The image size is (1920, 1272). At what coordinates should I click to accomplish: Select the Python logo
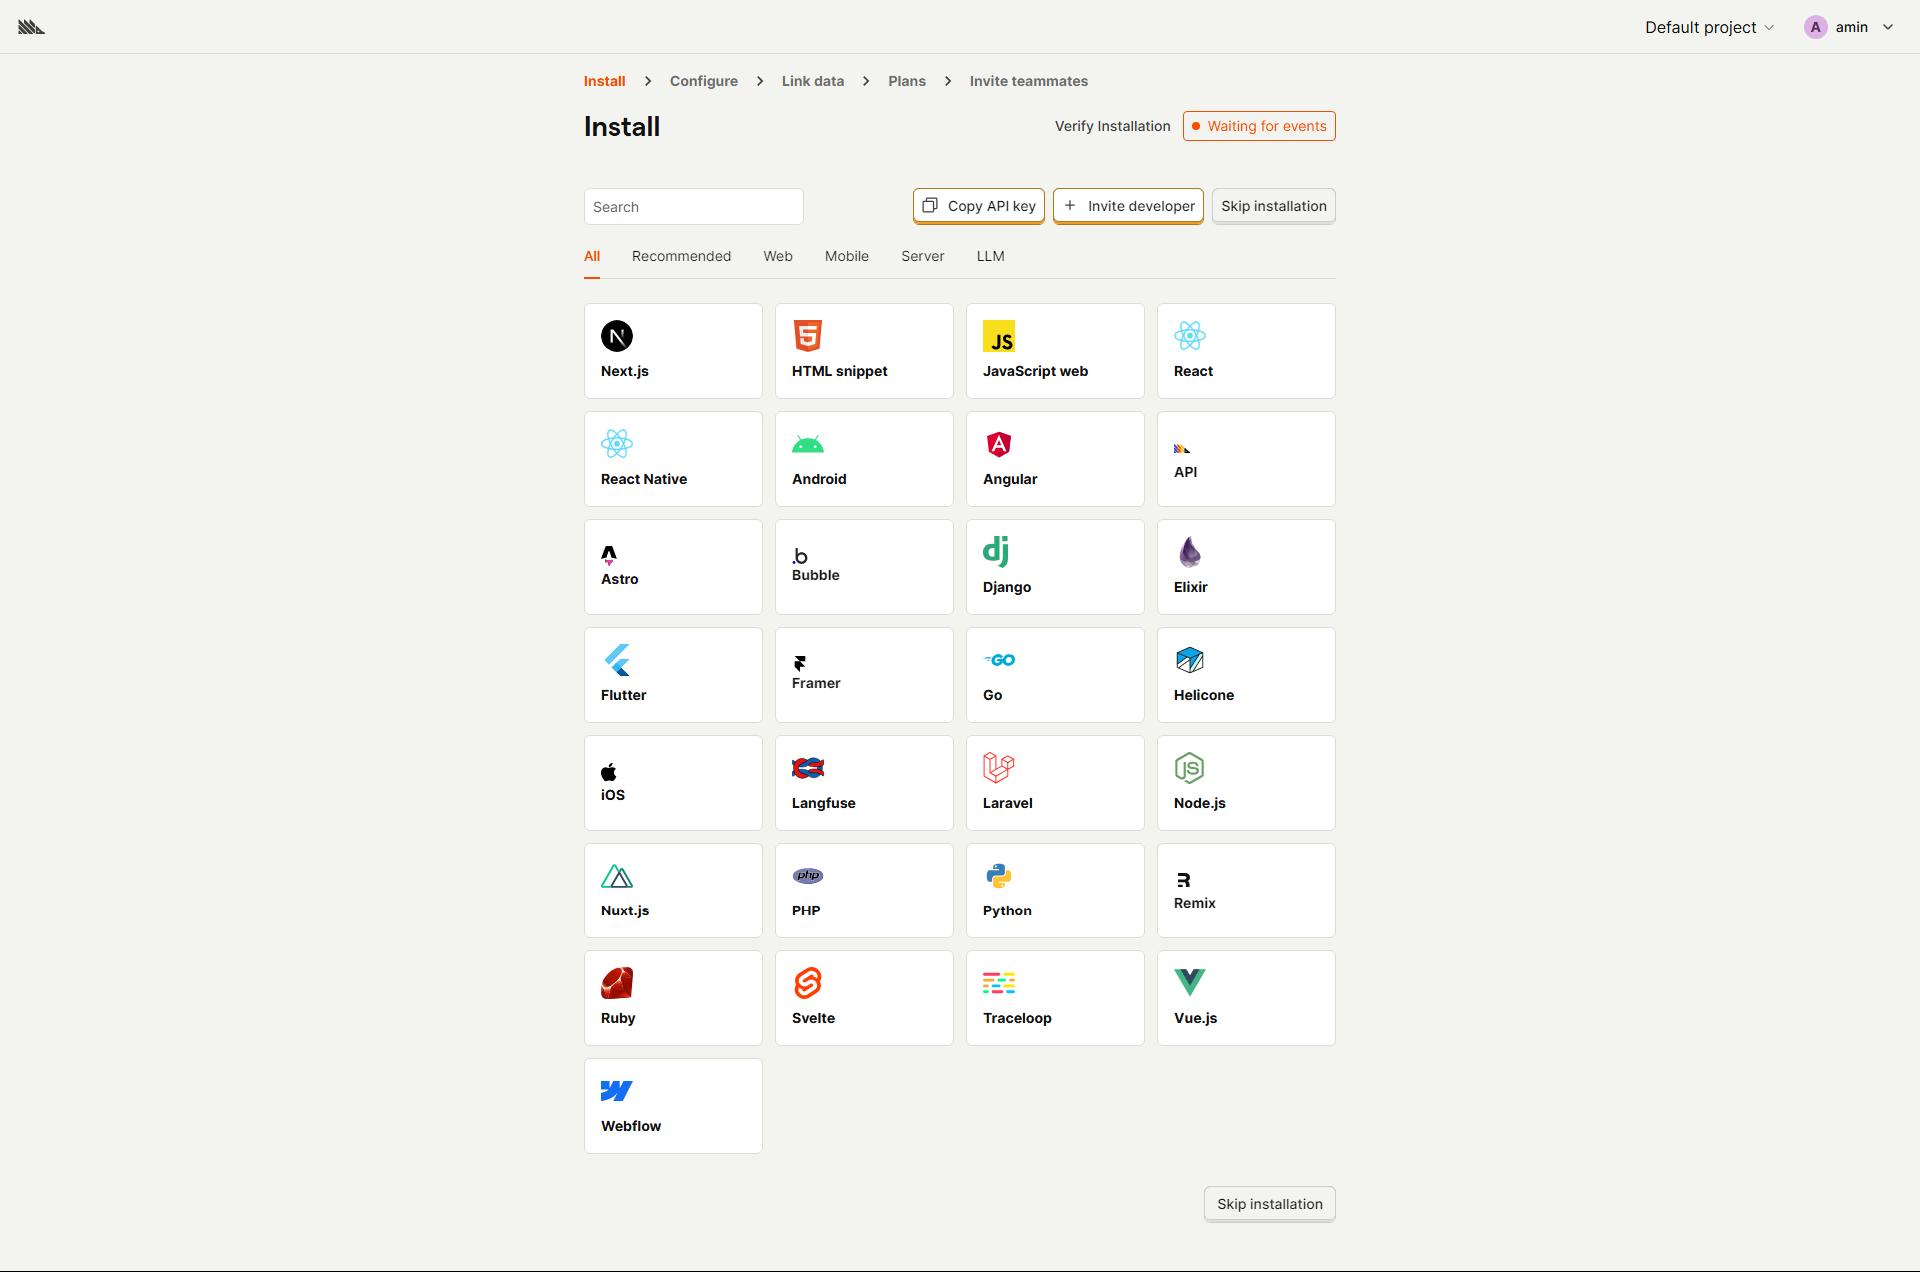coord(998,876)
